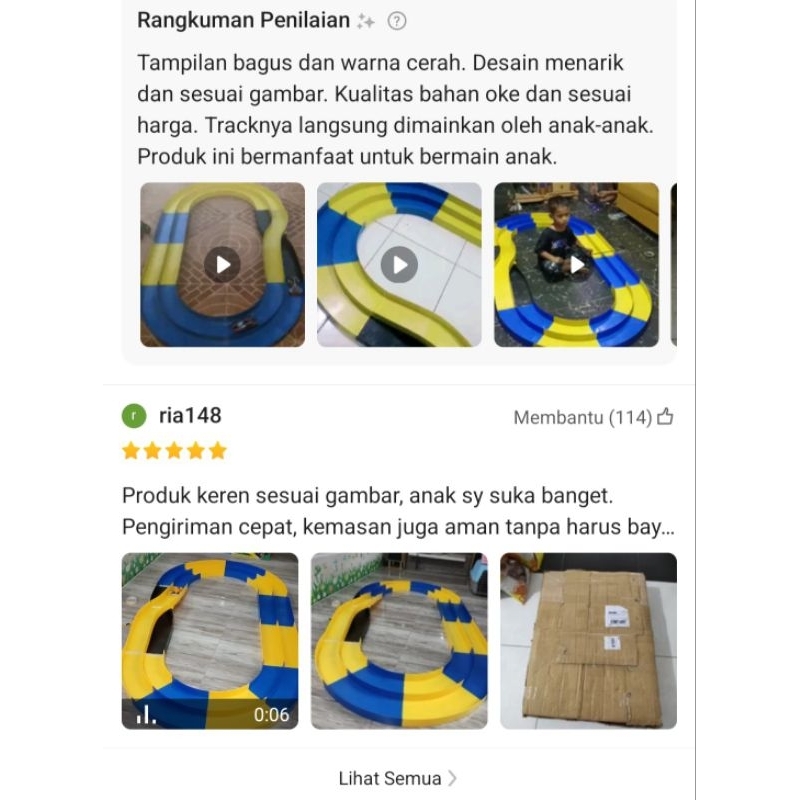Click the help question mark icon
This screenshot has width=800, height=800.
coord(396,21)
